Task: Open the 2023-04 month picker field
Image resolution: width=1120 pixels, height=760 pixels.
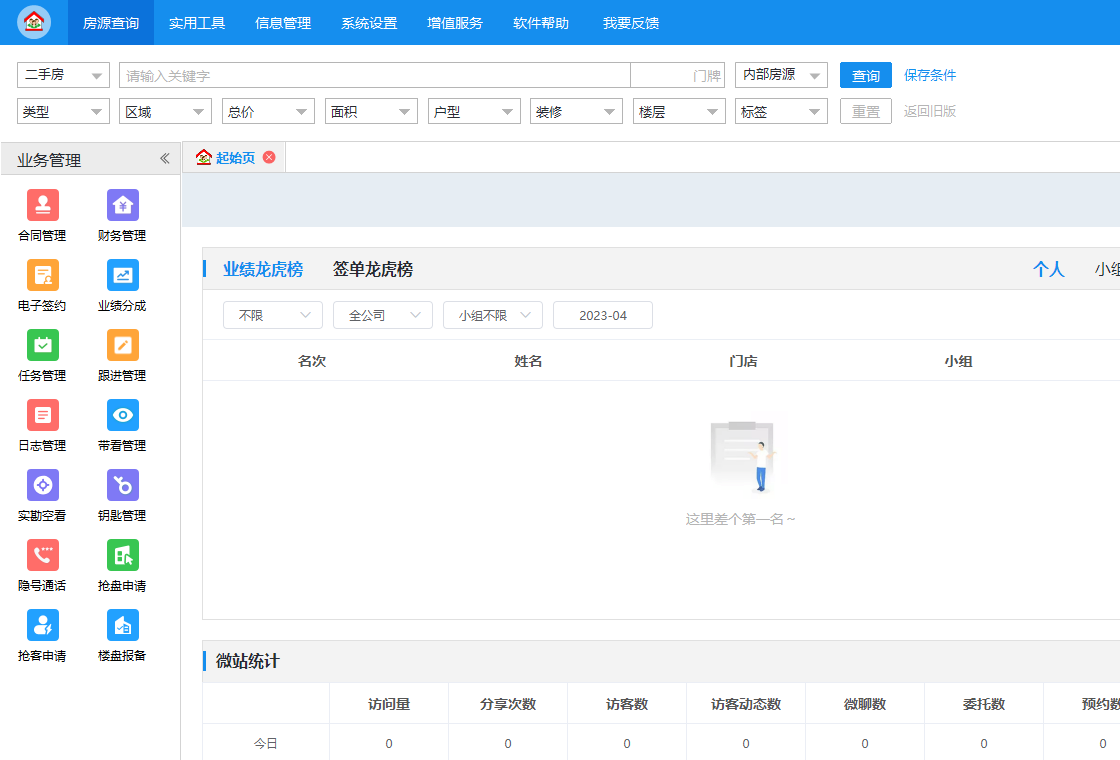Action: point(603,315)
